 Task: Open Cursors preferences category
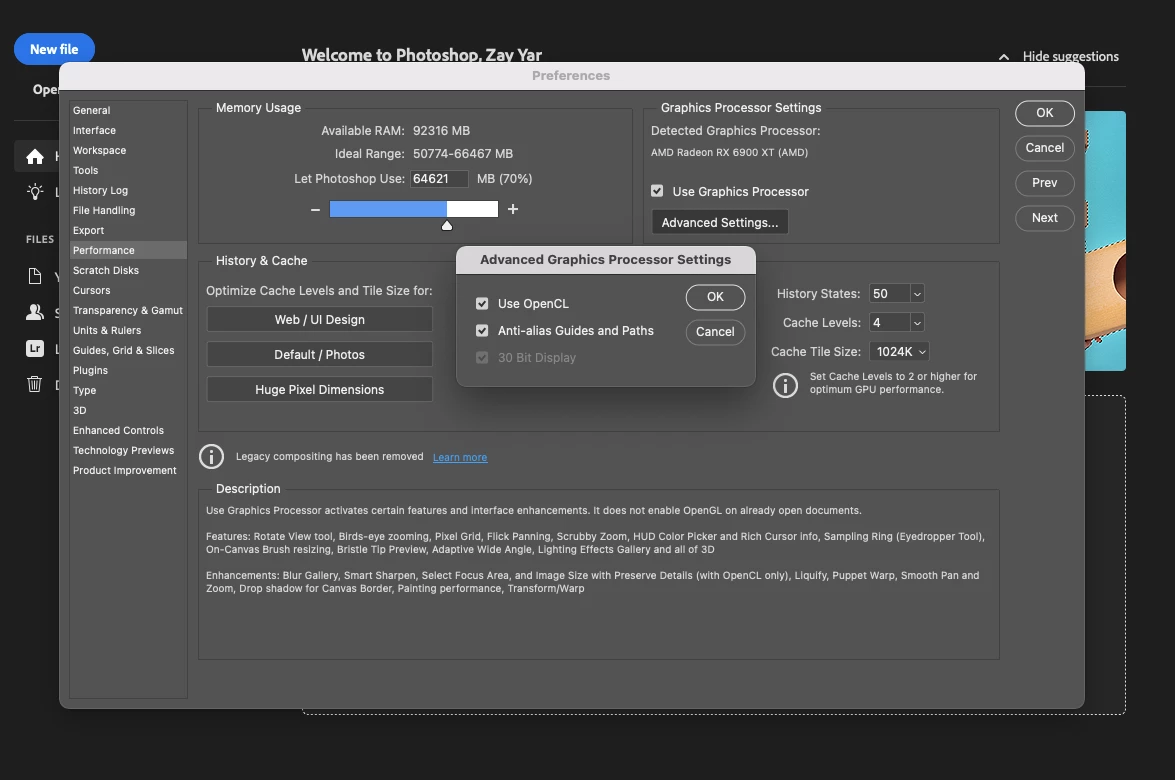(x=128, y=290)
